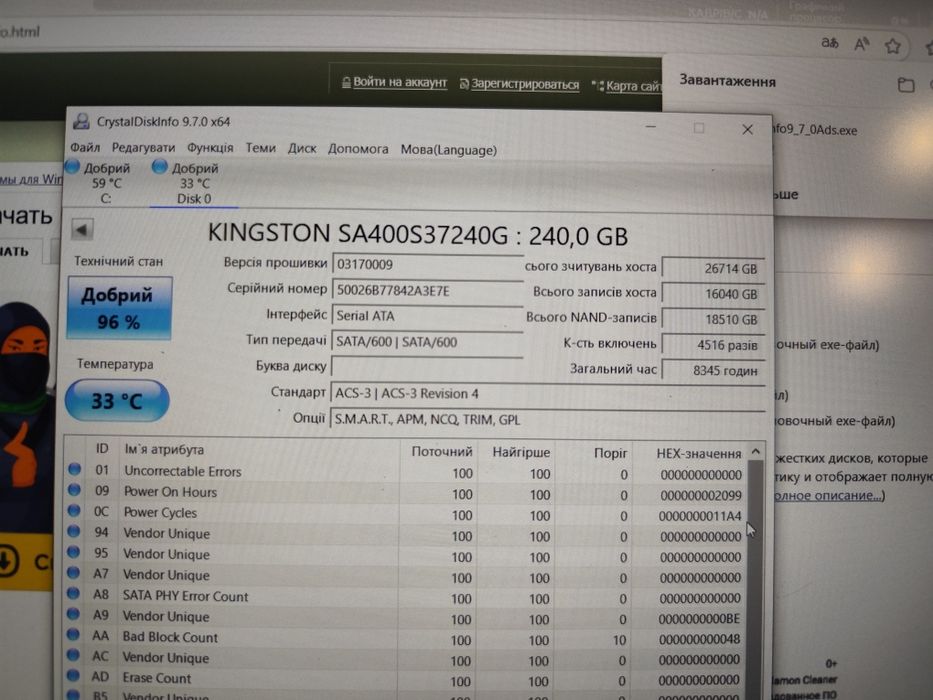Click the status dot for attribute 94
This screenshot has height=700, width=933.
[74, 531]
